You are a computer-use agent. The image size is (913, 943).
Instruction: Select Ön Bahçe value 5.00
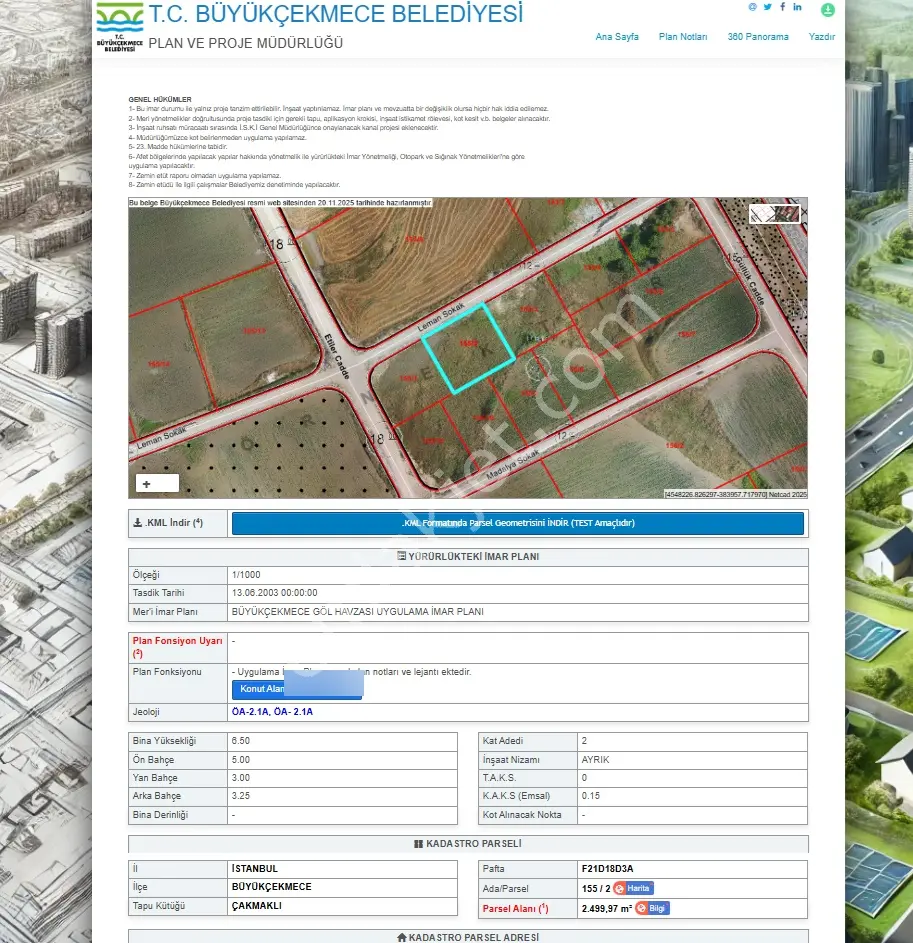(241, 760)
